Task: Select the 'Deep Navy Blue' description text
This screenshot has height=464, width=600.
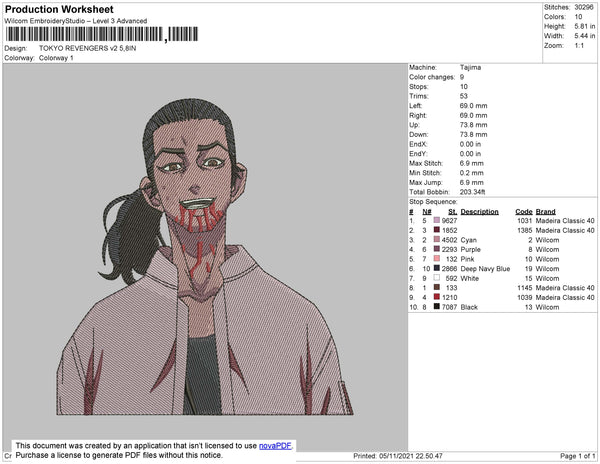Action: click(485, 269)
